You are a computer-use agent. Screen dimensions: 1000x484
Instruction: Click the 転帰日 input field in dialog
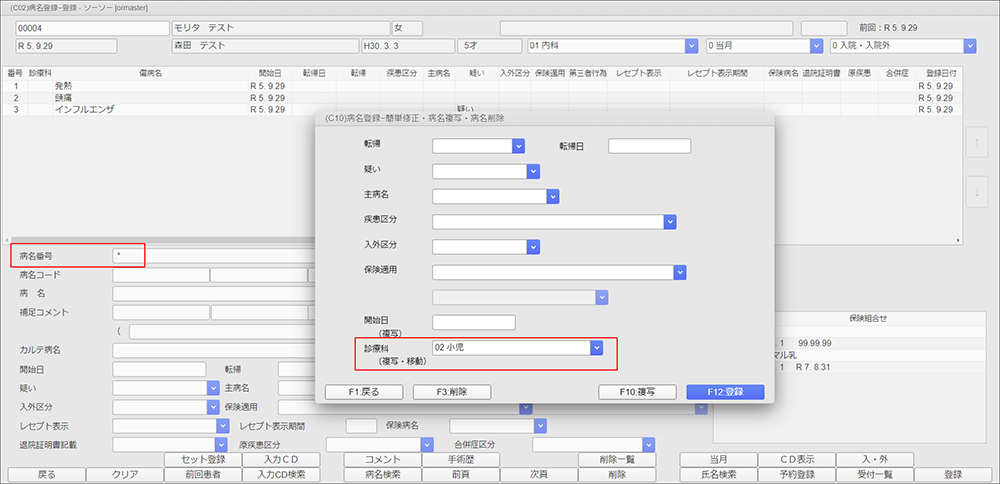point(649,146)
